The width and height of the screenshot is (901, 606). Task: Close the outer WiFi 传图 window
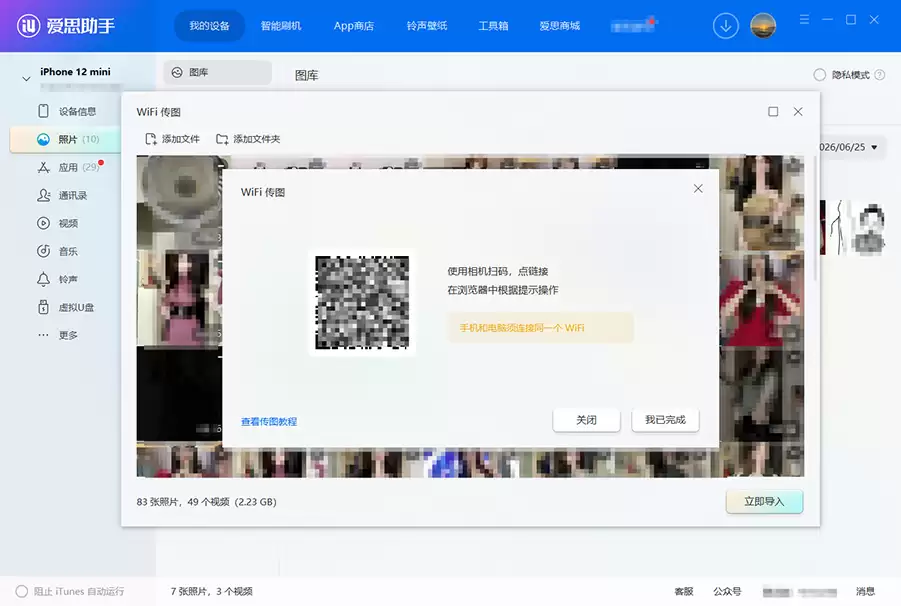click(x=798, y=111)
